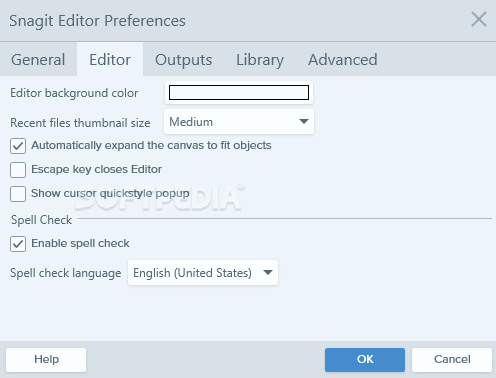Uncheck Automatically expand the canvas to fit objects

tap(18, 146)
